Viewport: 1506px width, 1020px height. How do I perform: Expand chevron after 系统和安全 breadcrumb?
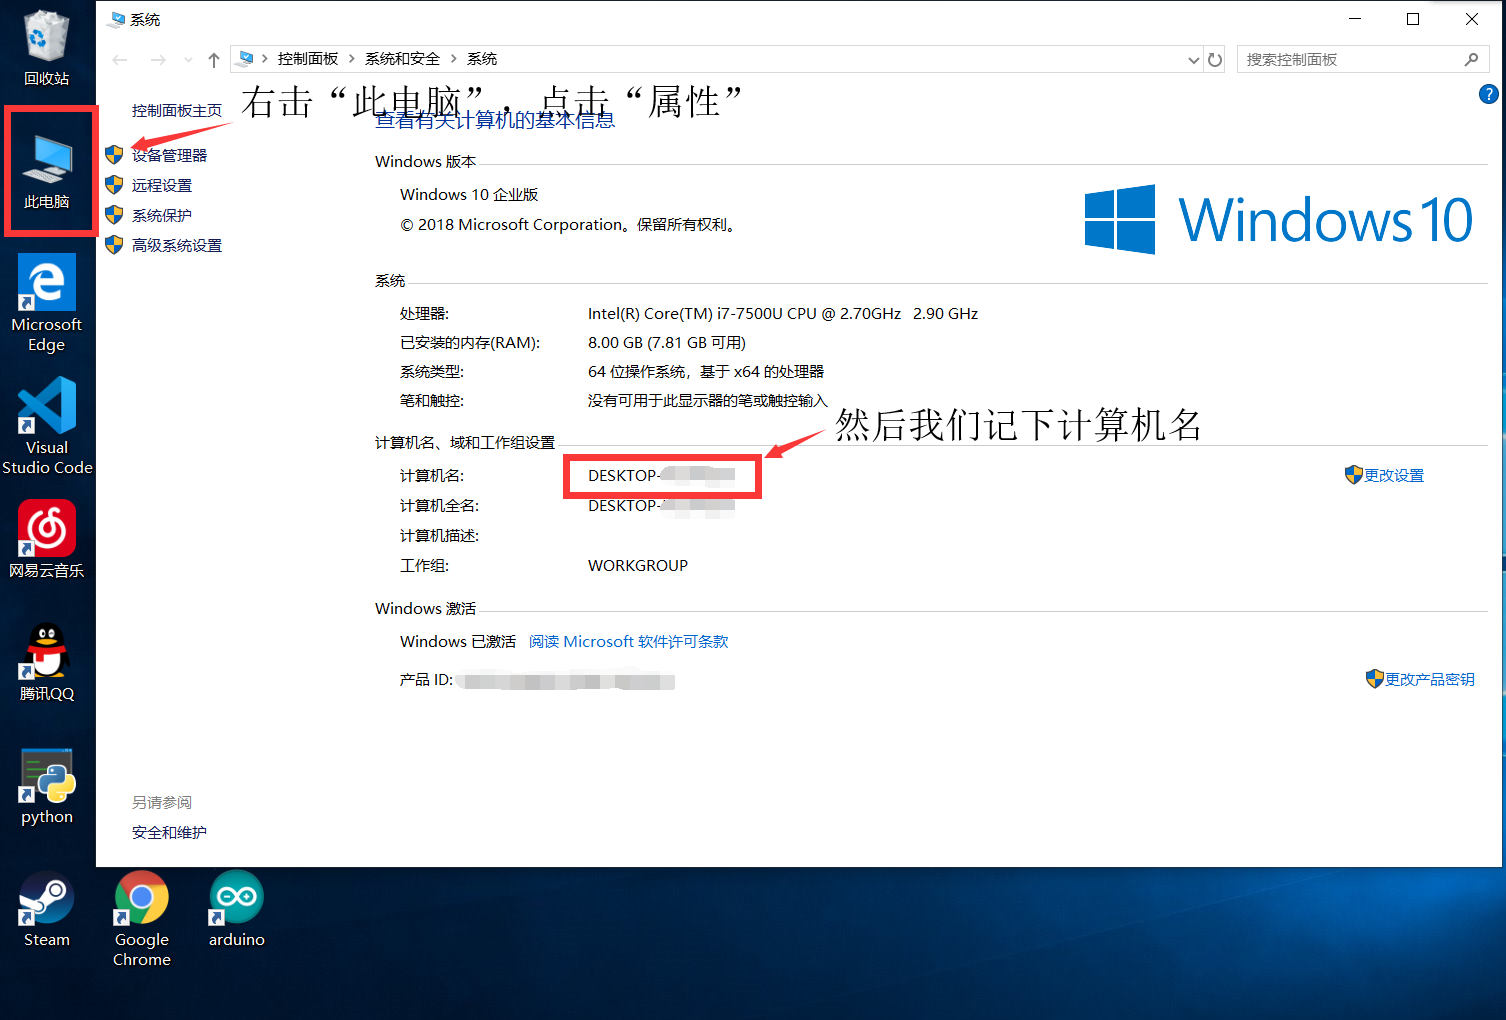454,59
